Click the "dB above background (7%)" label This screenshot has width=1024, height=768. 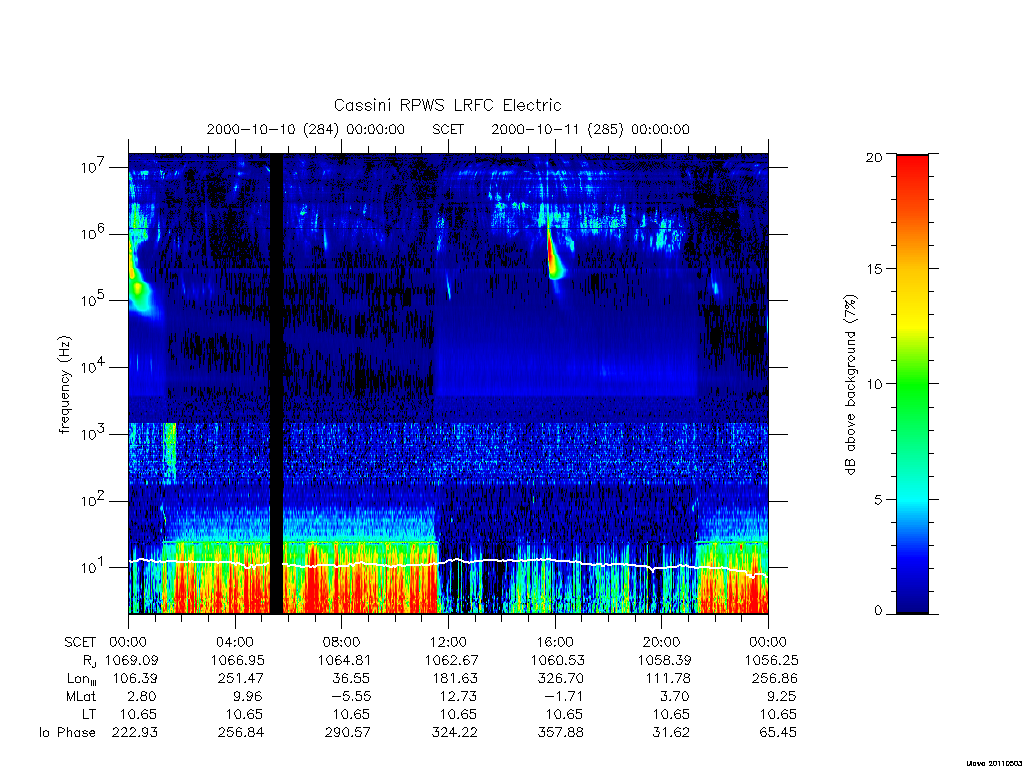[850, 384]
